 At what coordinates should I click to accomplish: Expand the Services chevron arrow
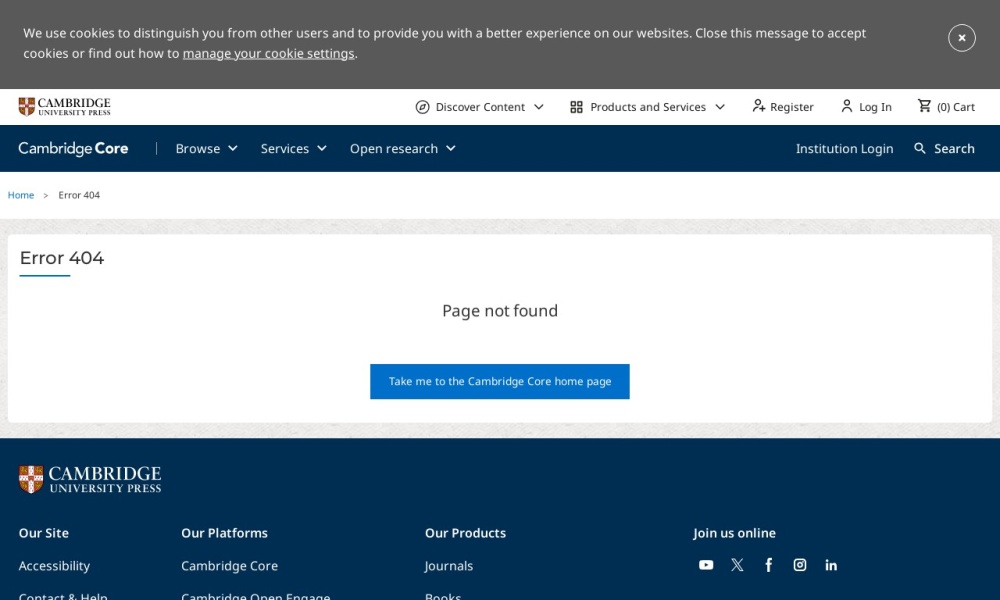[321, 149]
